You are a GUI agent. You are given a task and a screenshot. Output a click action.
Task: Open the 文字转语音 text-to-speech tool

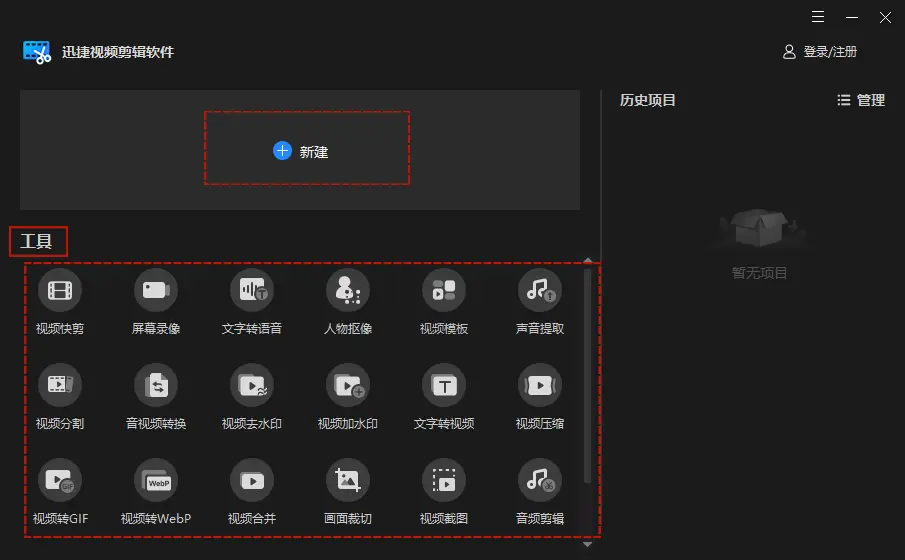pos(252,301)
